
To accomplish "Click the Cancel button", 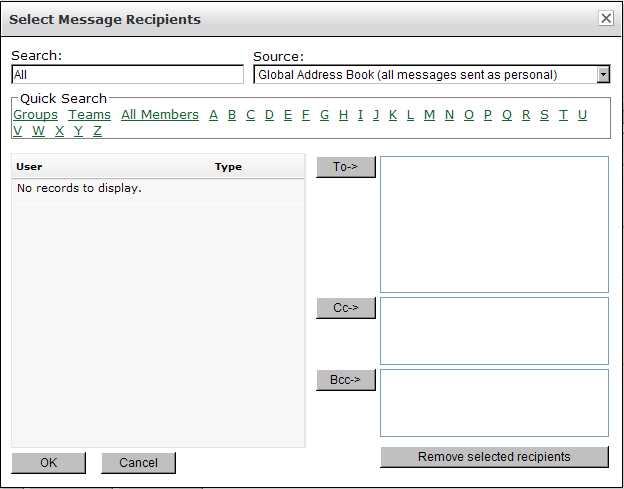I will 138,462.
